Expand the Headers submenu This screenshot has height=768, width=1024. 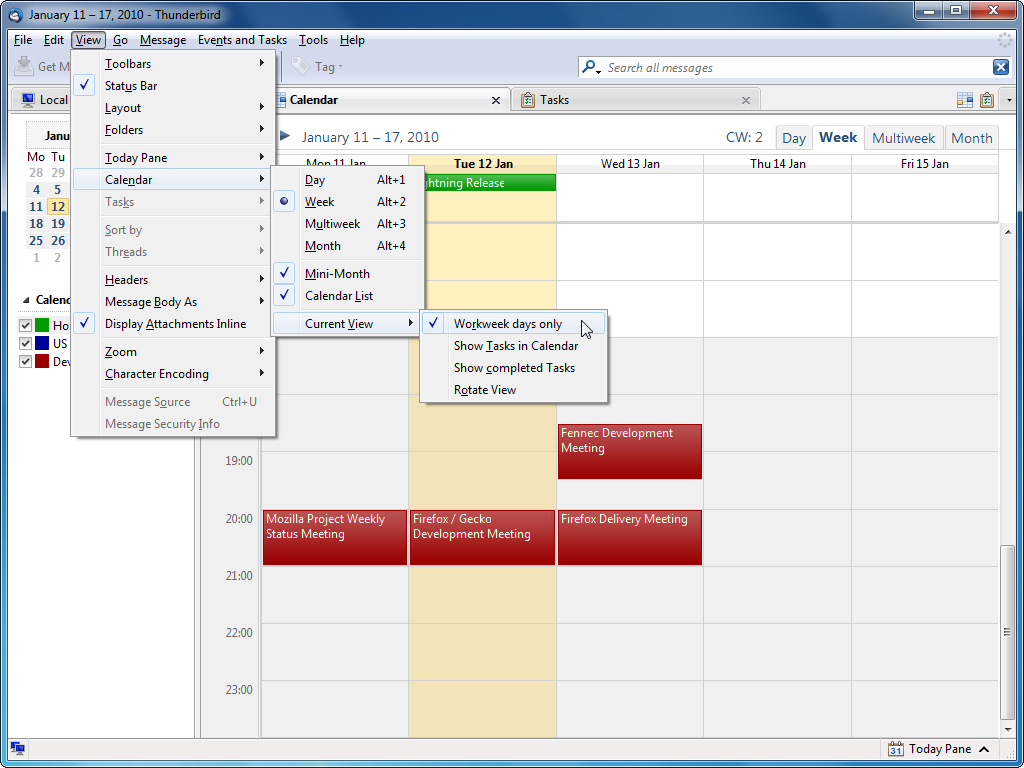click(x=174, y=280)
